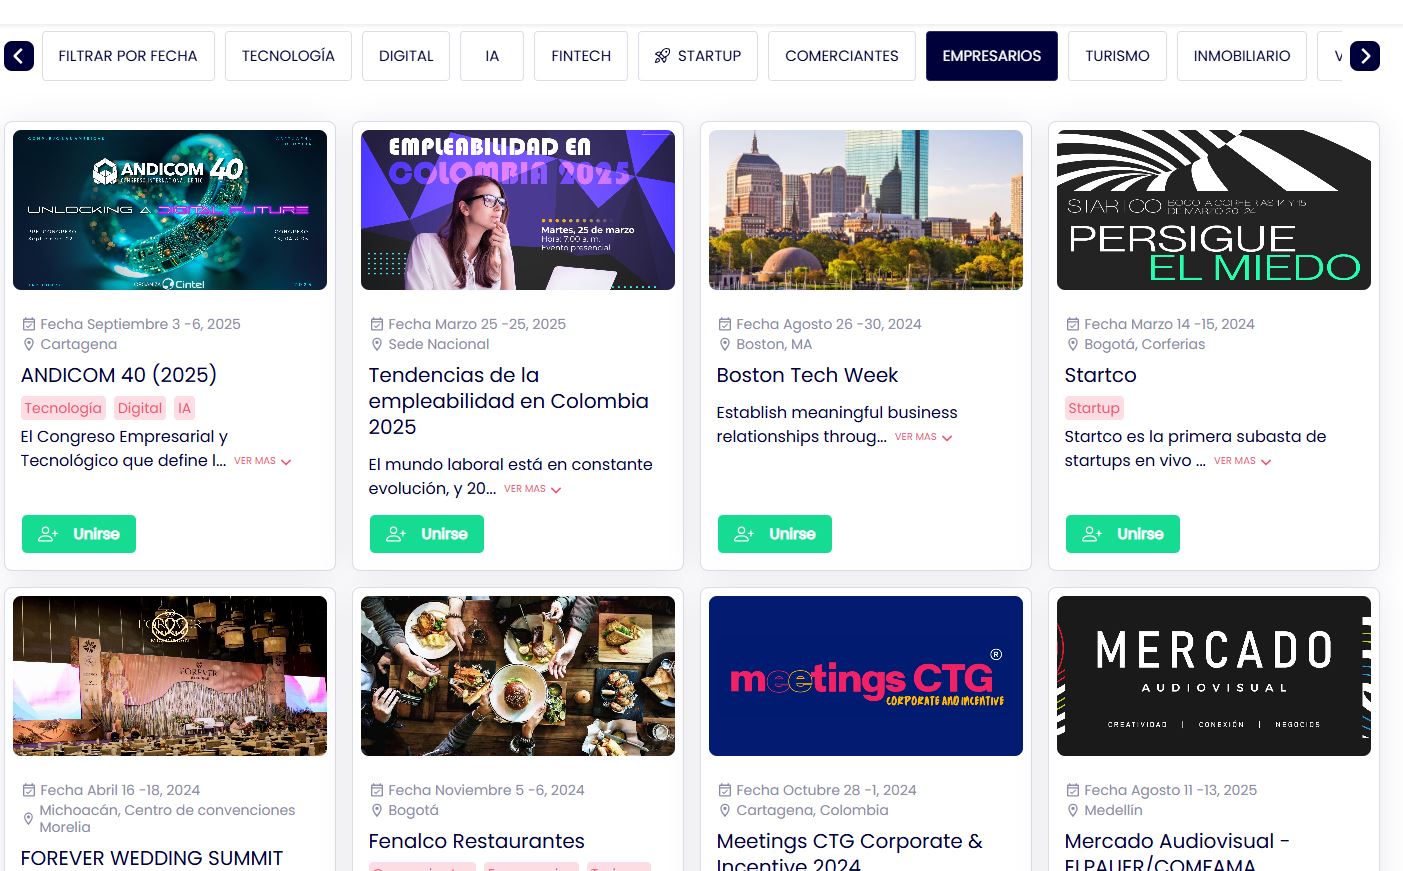Screen dimensions: 1403x871
Task: Expand VER MAS on Tendencias de la empleabilidad card
Action: [532, 489]
